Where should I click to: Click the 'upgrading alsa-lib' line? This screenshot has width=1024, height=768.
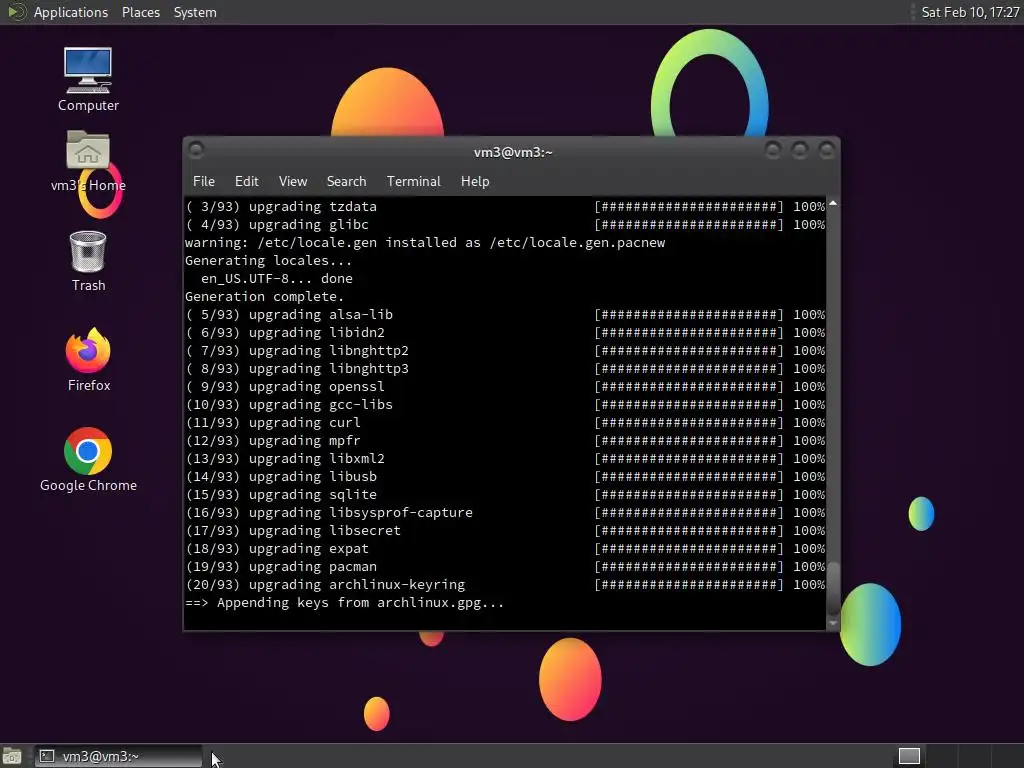(x=505, y=315)
